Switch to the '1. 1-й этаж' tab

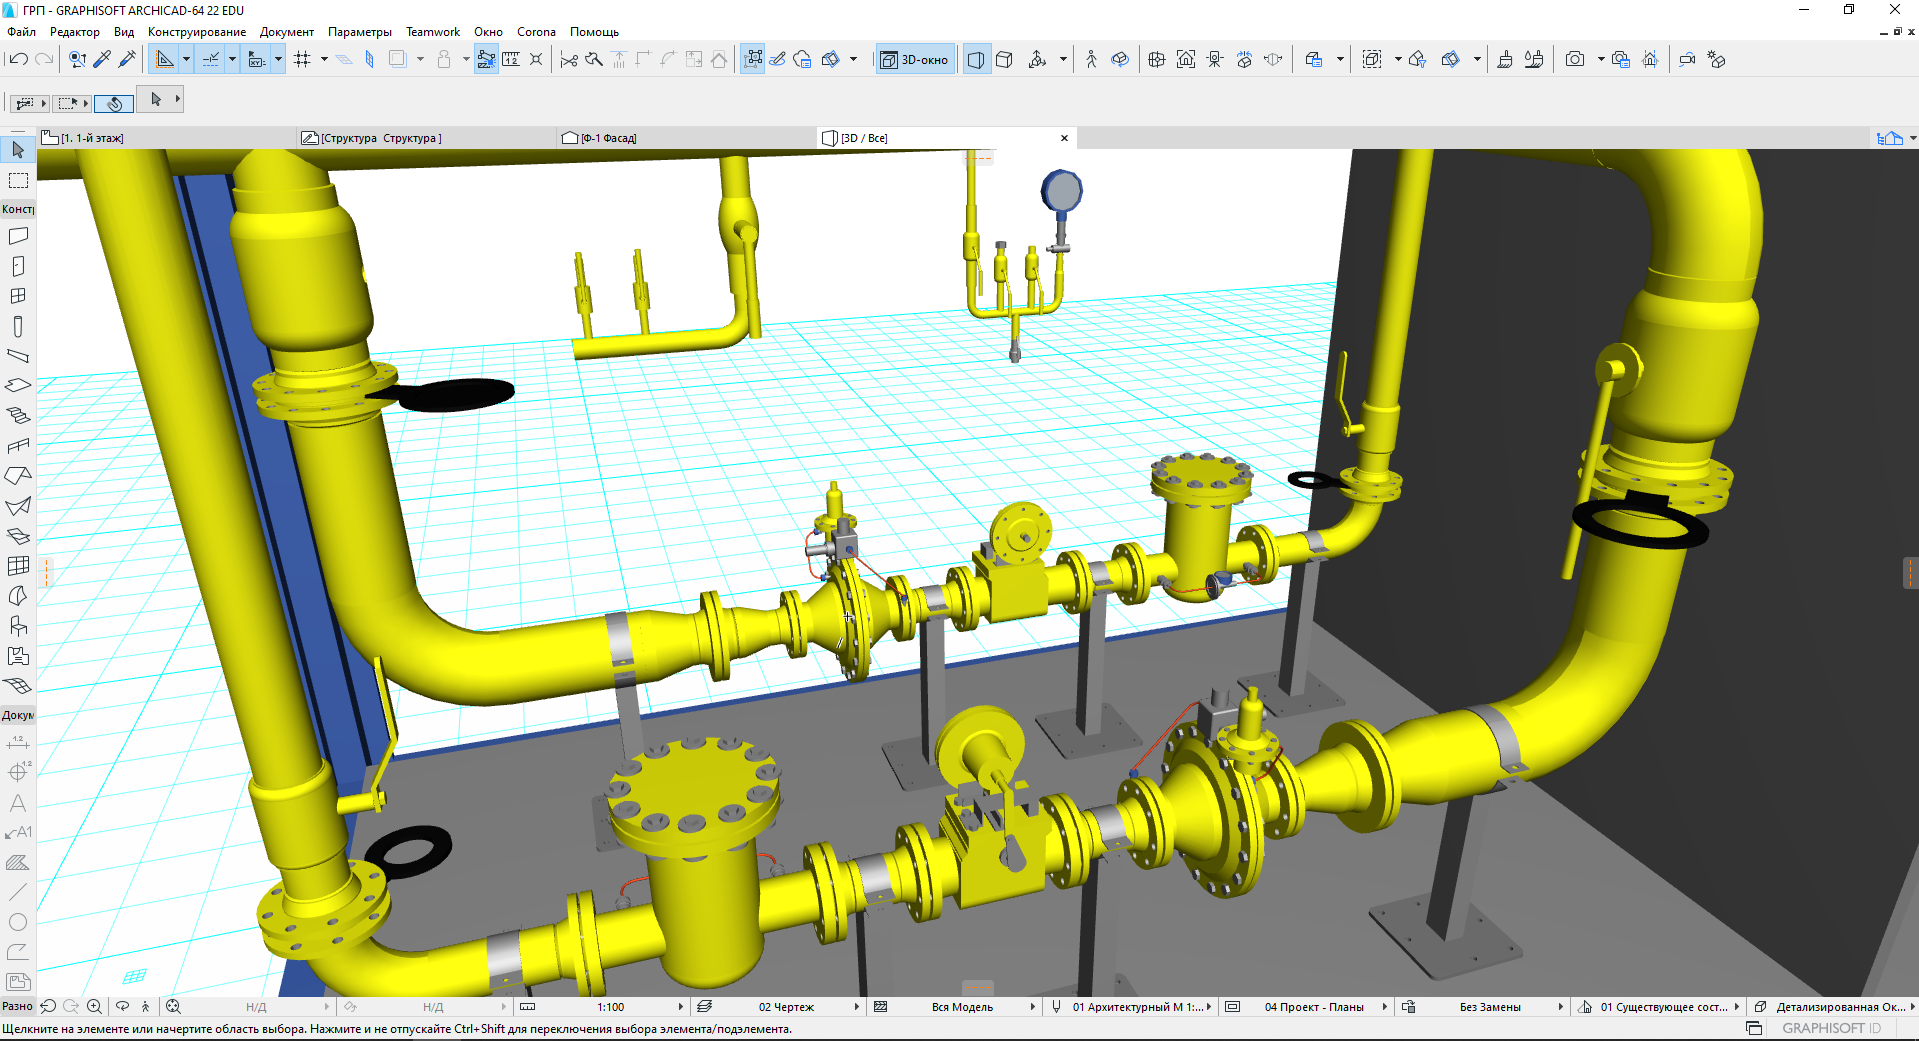tap(92, 138)
